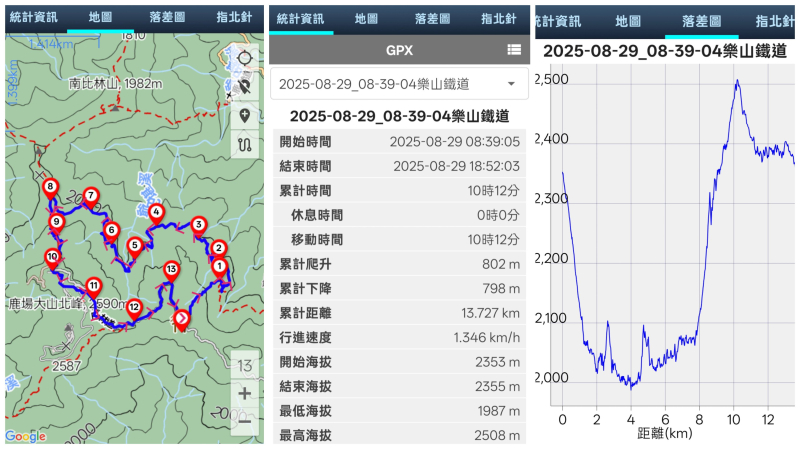Tap the 距離(km) axis label

pyautogui.click(x=665, y=433)
